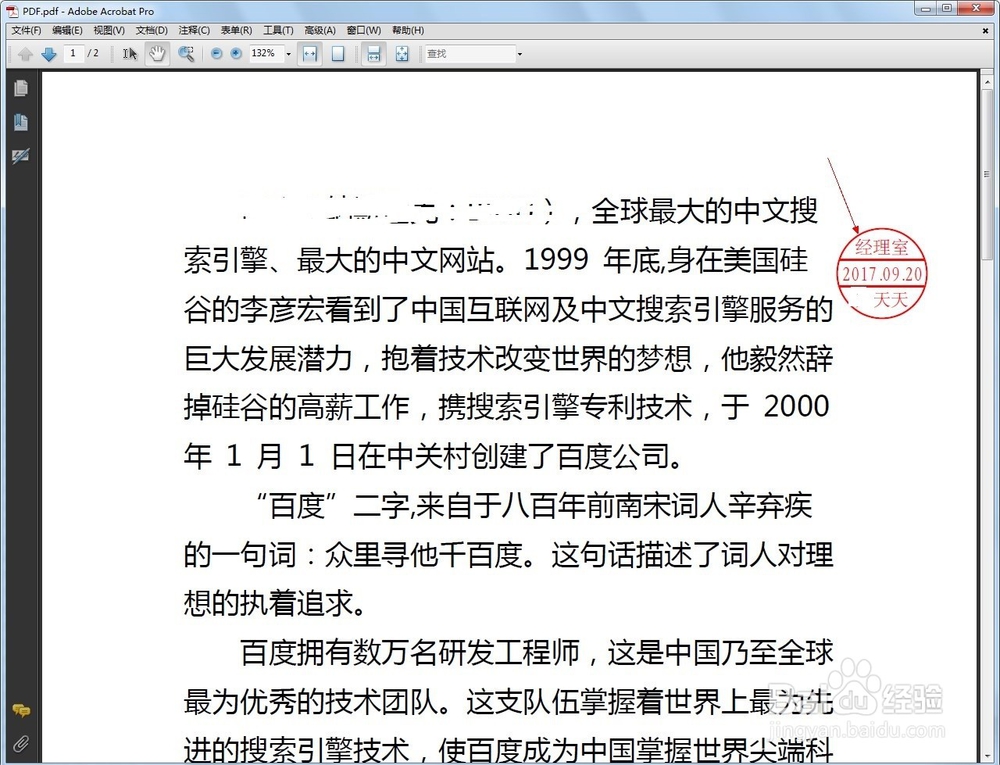Choose the Marquee Zoom tool
This screenshot has height=765, width=1000.
[x=186, y=54]
